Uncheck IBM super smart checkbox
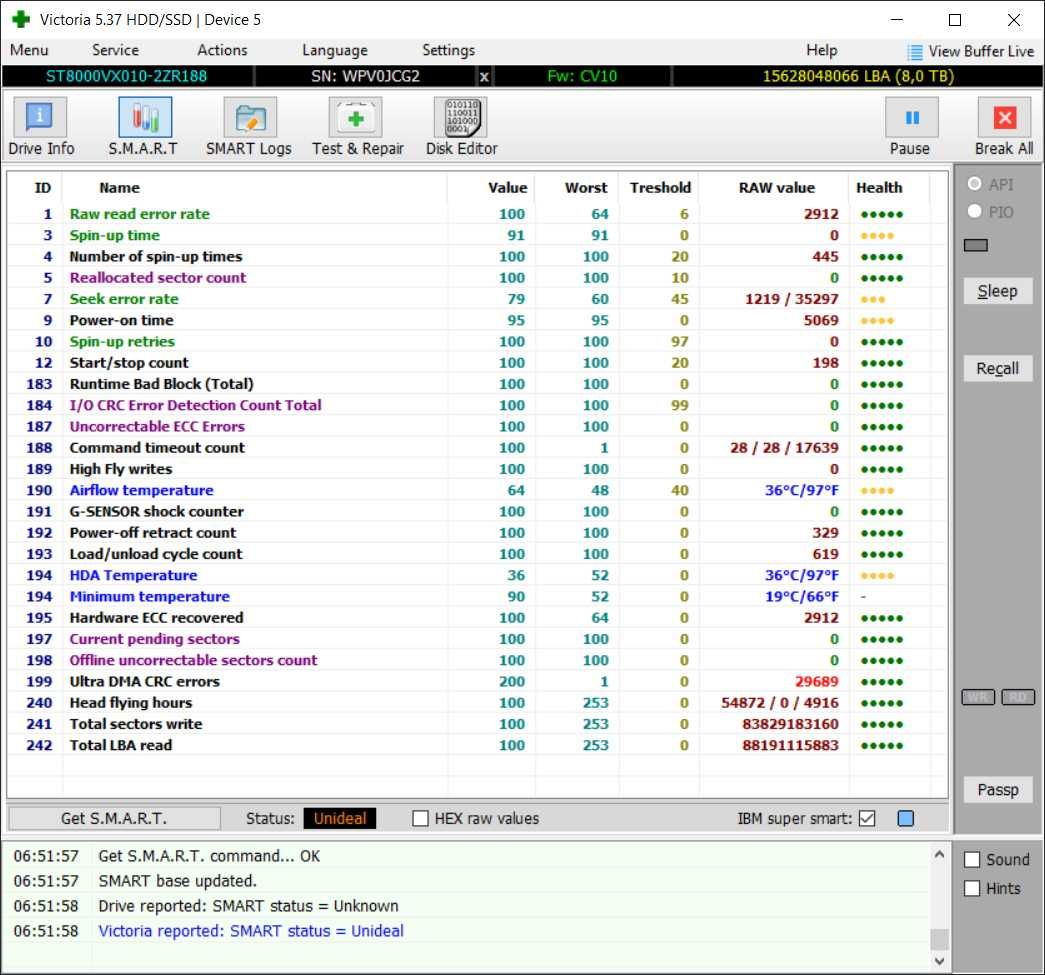The height and width of the screenshot is (975, 1045). [x=866, y=818]
